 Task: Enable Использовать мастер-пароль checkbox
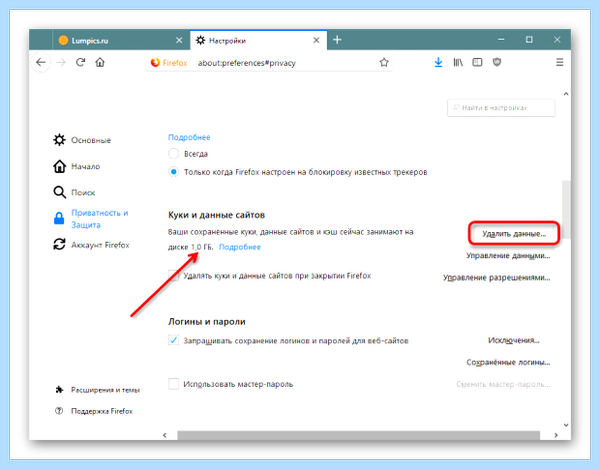pyautogui.click(x=173, y=384)
